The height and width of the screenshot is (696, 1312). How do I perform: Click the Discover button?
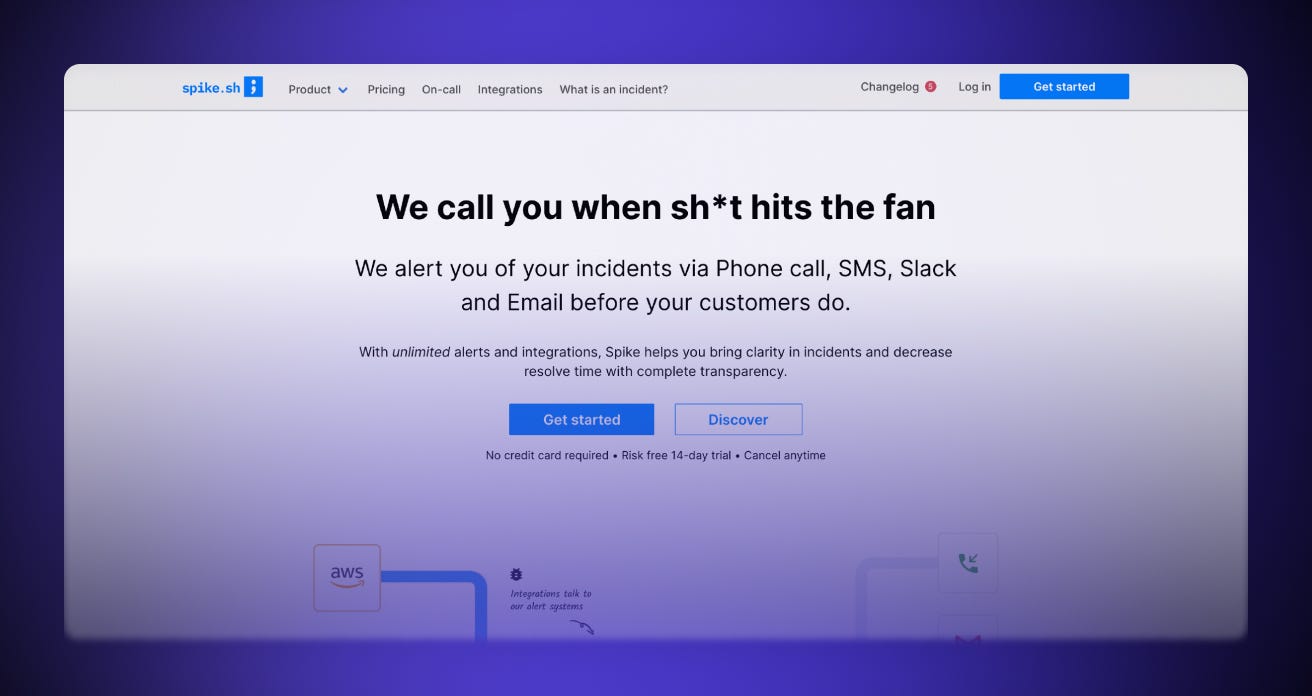pyautogui.click(x=738, y=419)
